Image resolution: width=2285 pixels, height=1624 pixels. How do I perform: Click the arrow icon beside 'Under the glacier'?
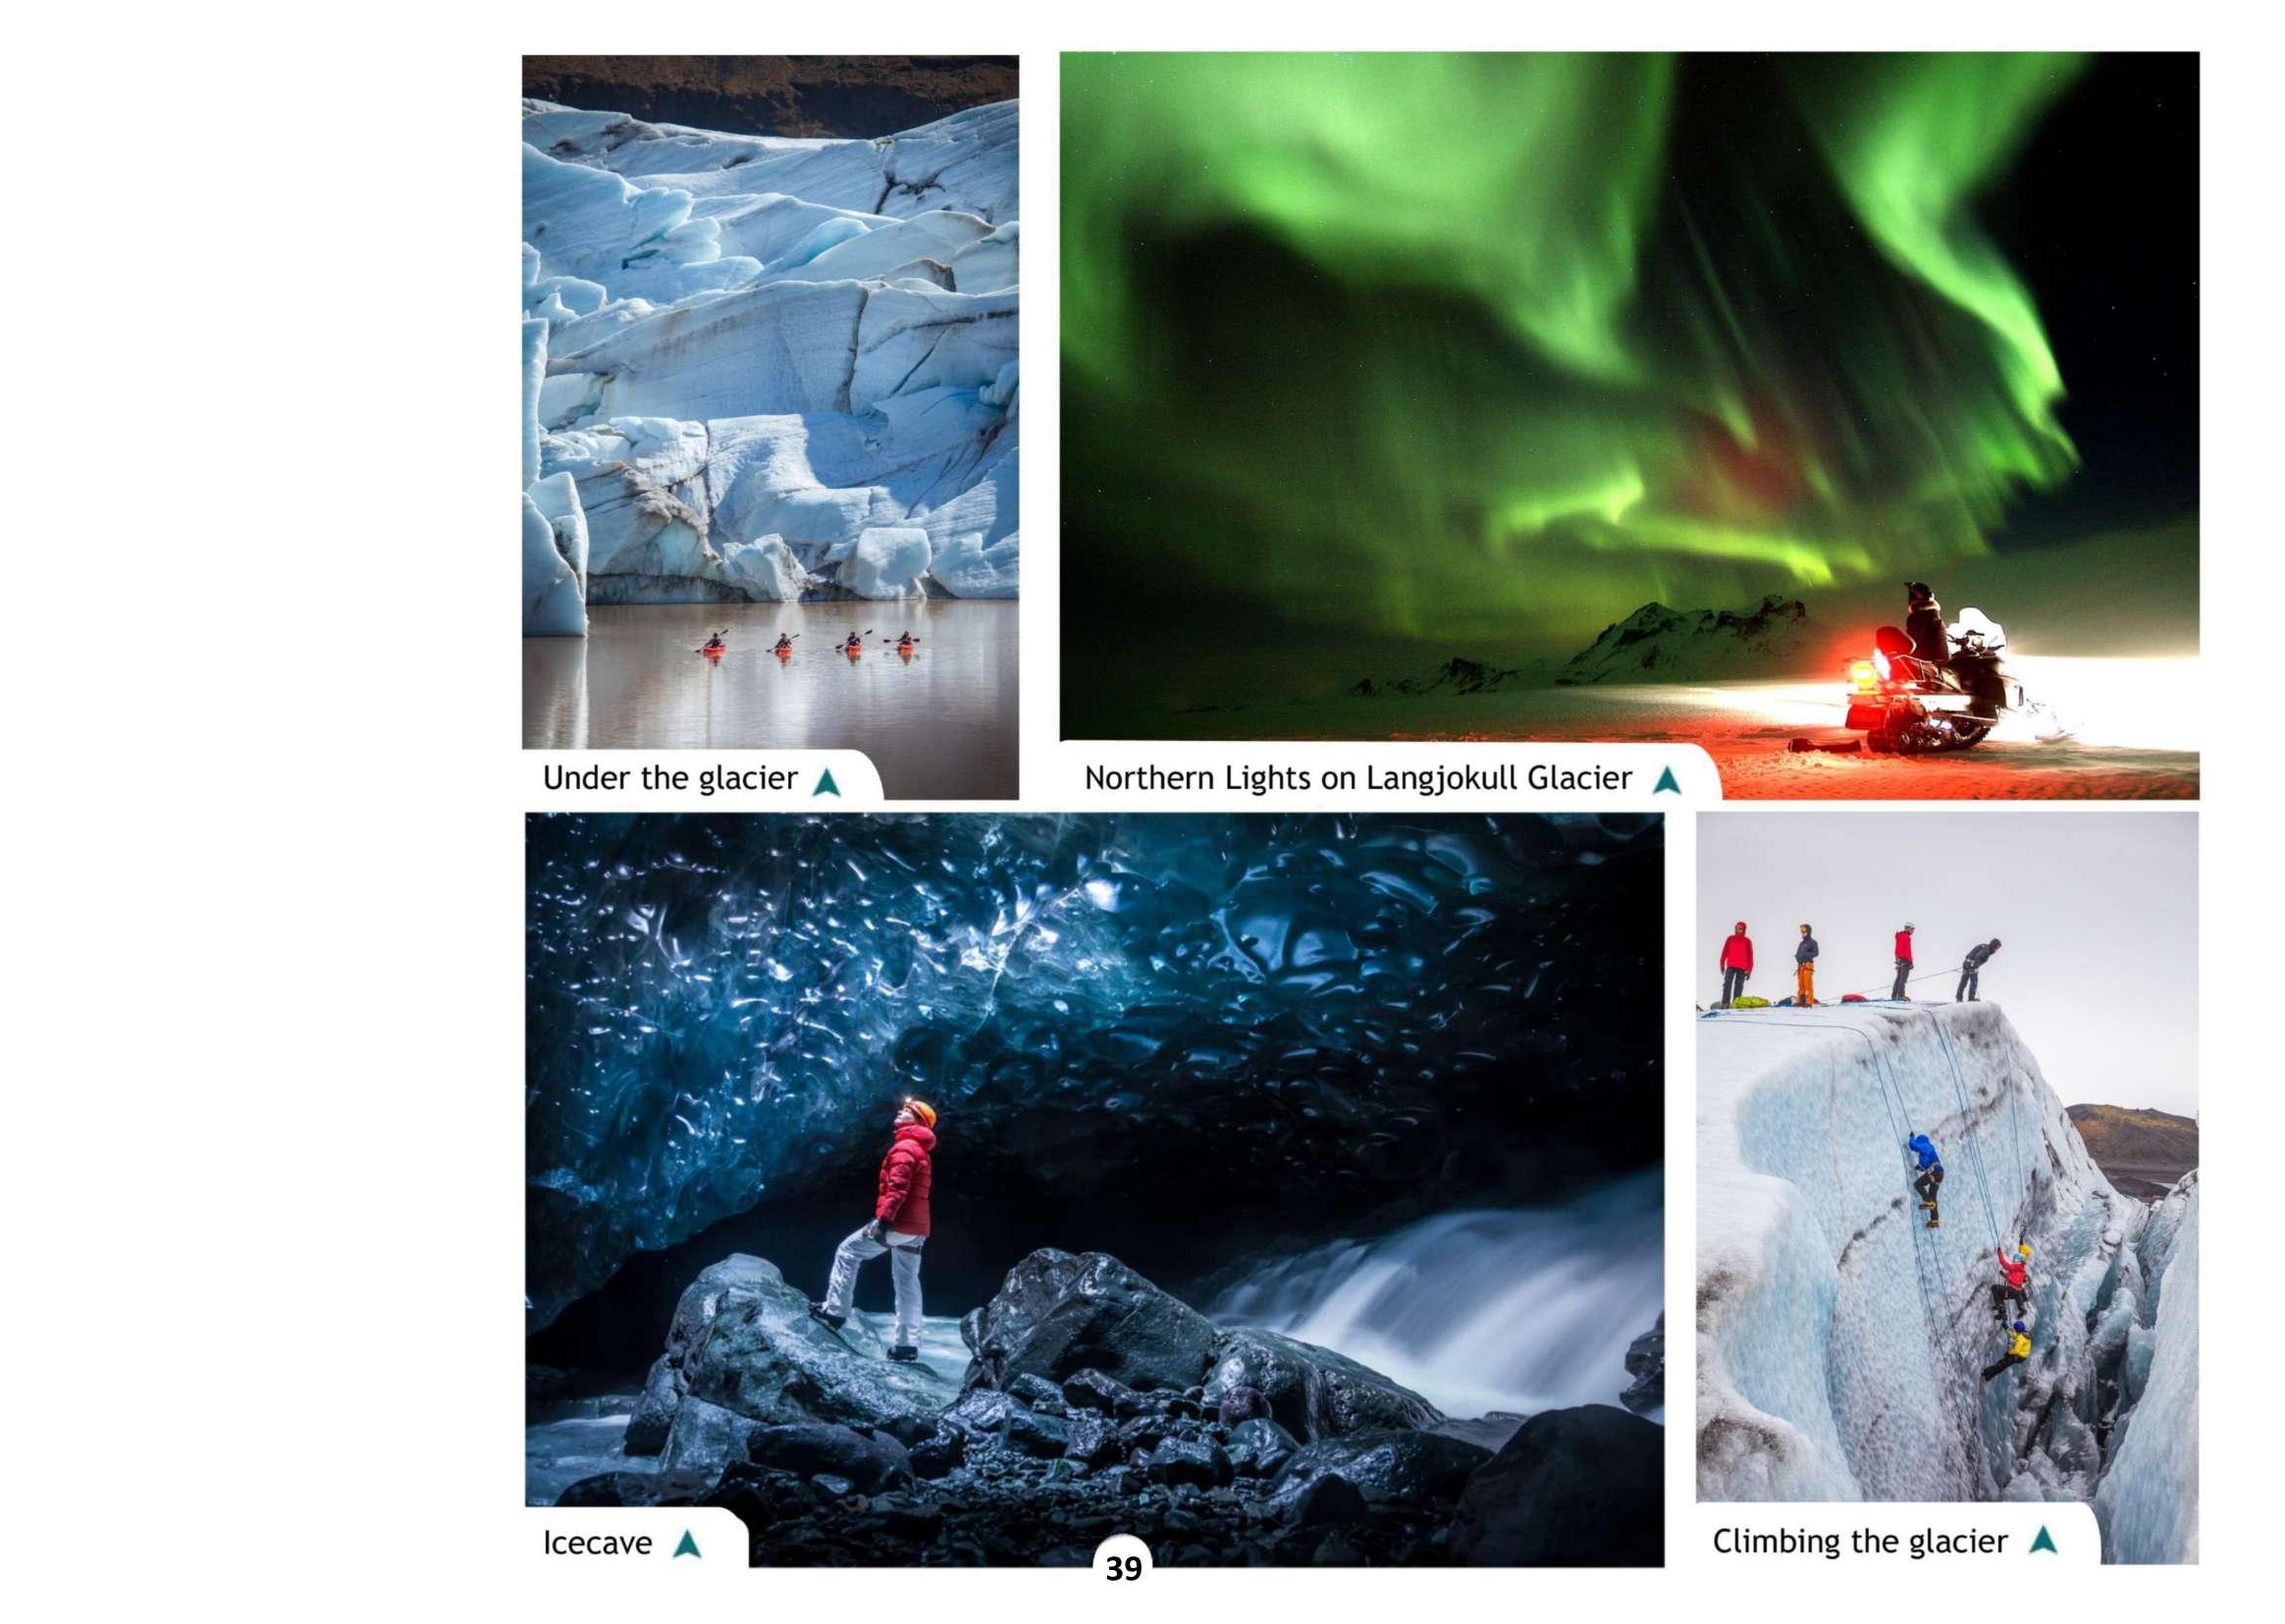pos(826,781)
